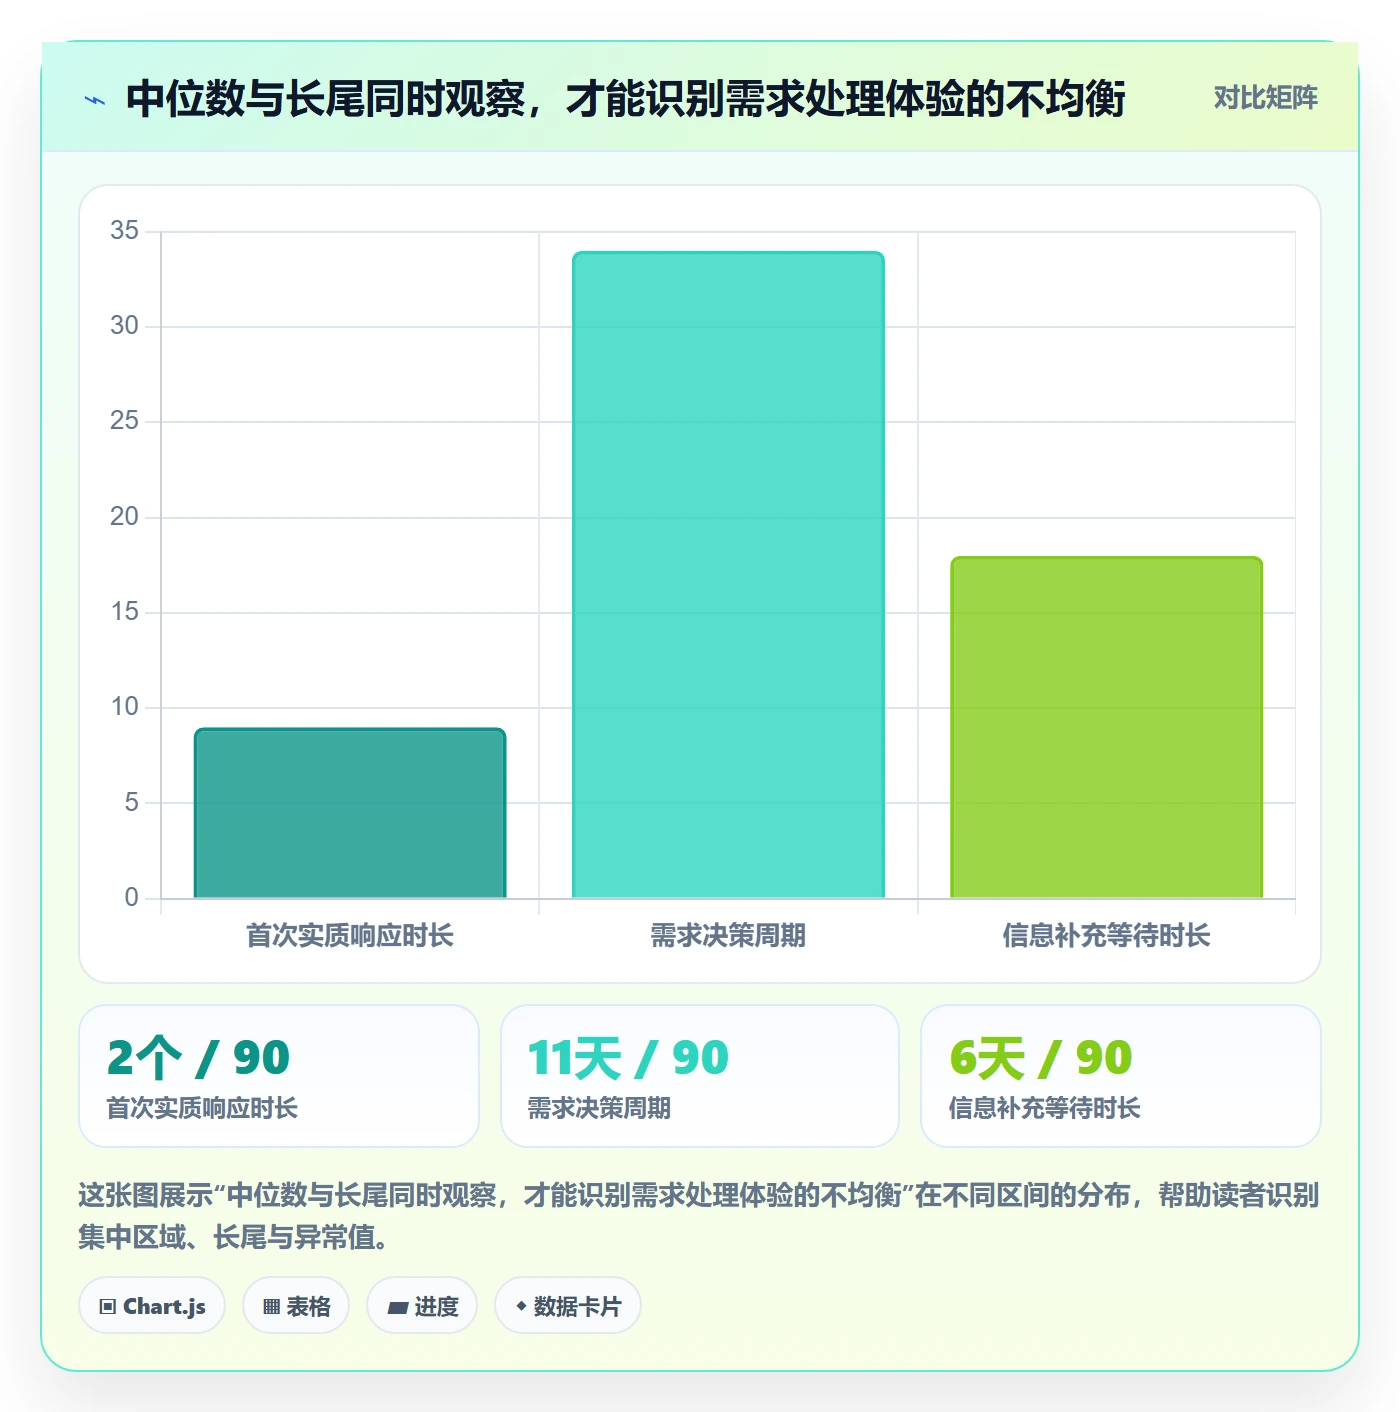This screenshot has height=1412, width=1400.
Task: Select the 表格 tag
Action: click(x=296, y=1305)
